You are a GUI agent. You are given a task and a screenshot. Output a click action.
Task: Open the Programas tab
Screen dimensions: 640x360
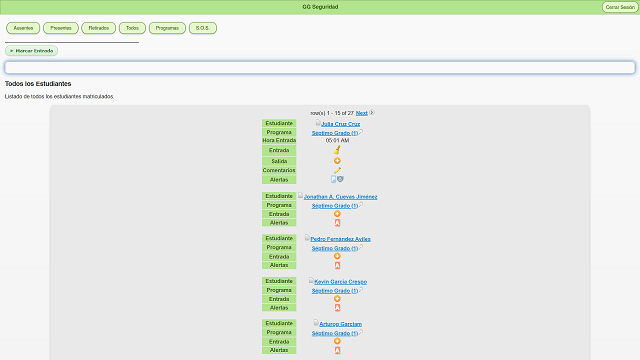point(167,28)
